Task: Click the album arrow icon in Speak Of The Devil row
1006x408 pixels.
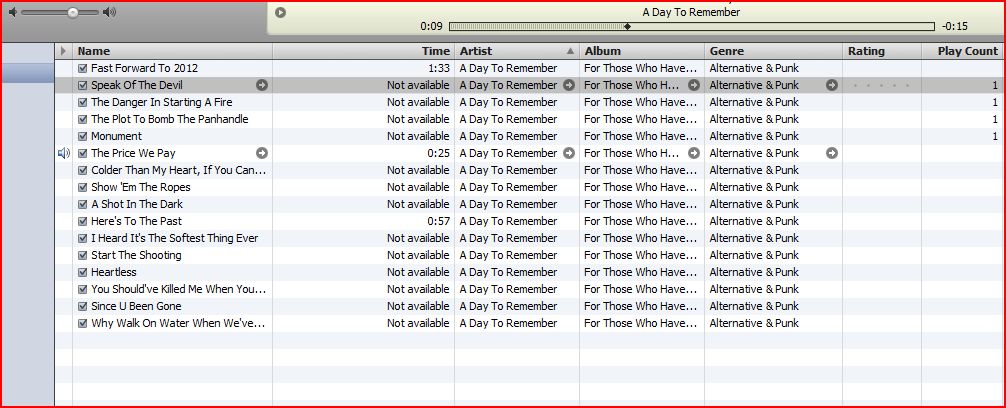Action: pos(694,85)
